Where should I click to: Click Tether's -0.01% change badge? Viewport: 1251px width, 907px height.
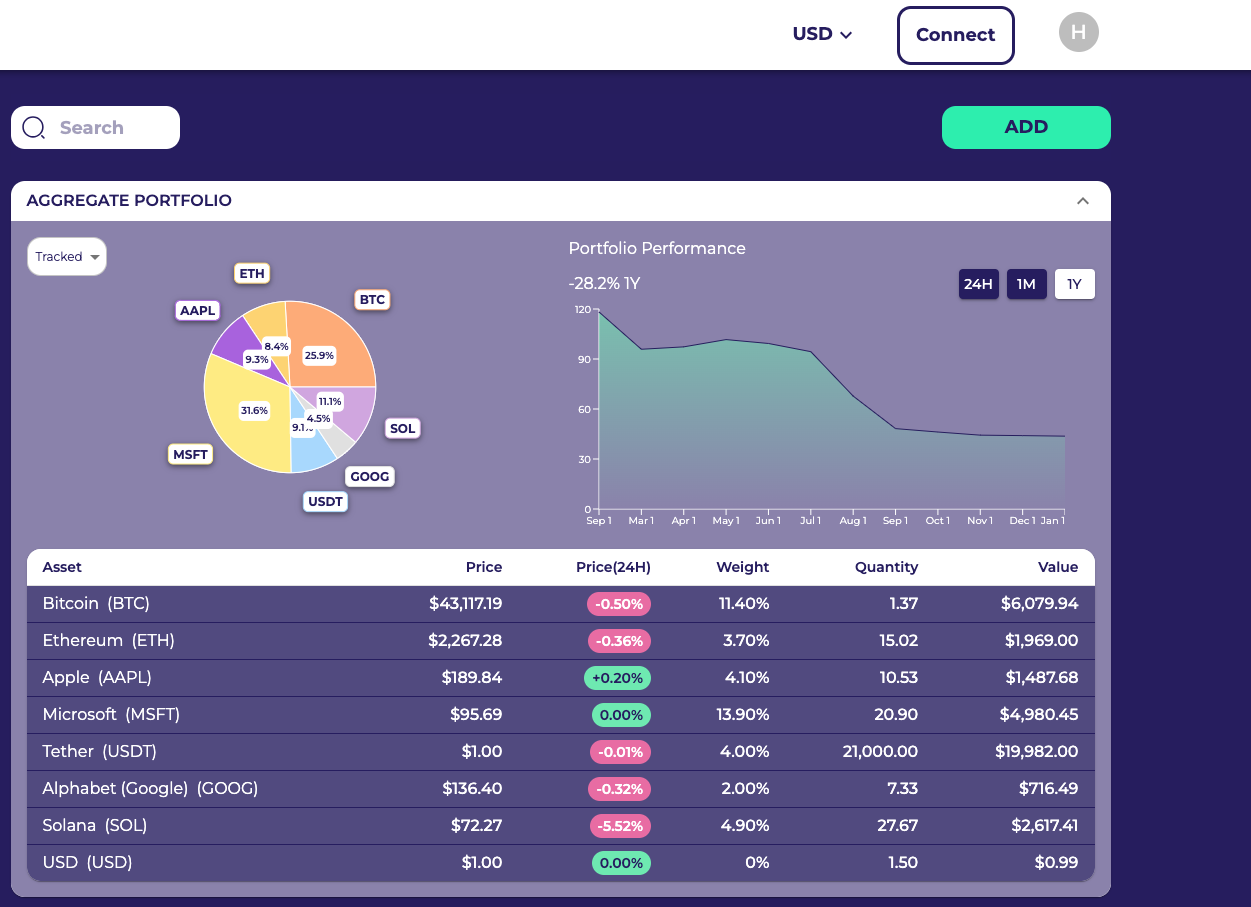620,752
